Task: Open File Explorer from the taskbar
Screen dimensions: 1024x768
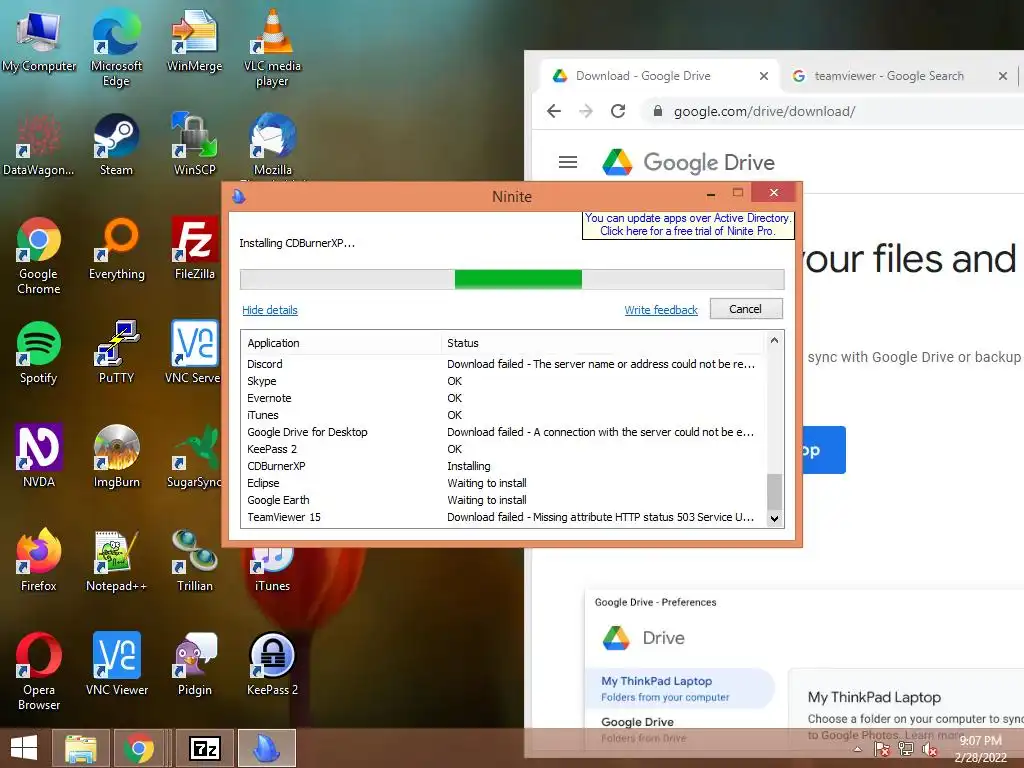Action: coord(80,748)
